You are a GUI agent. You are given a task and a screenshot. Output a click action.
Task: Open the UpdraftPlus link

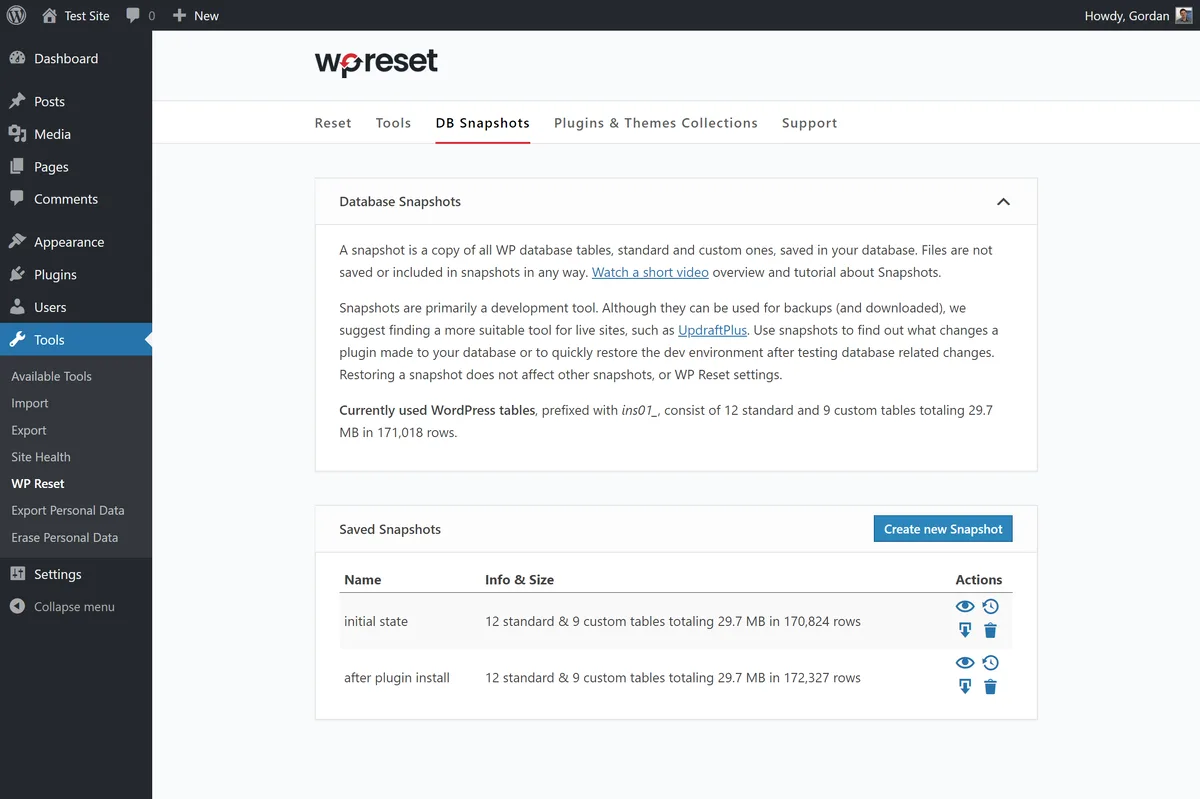(712, 330)
